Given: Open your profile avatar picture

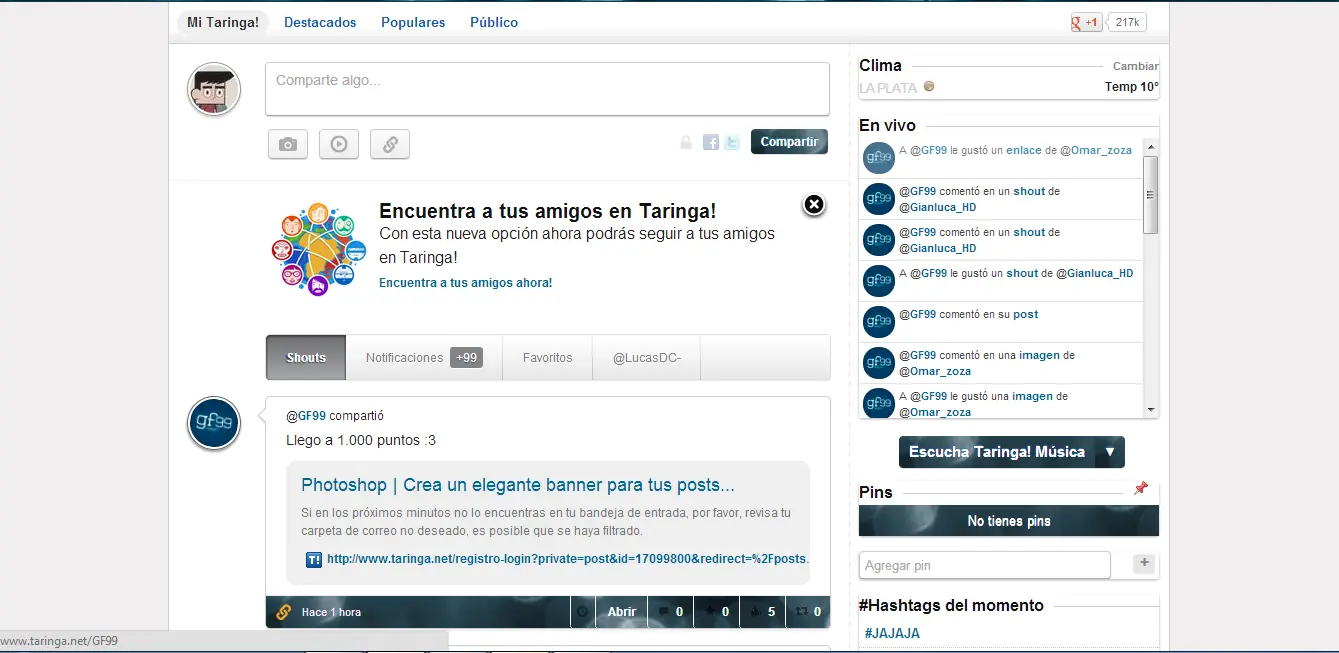Looking at the screenshot, I should point(214,89).
